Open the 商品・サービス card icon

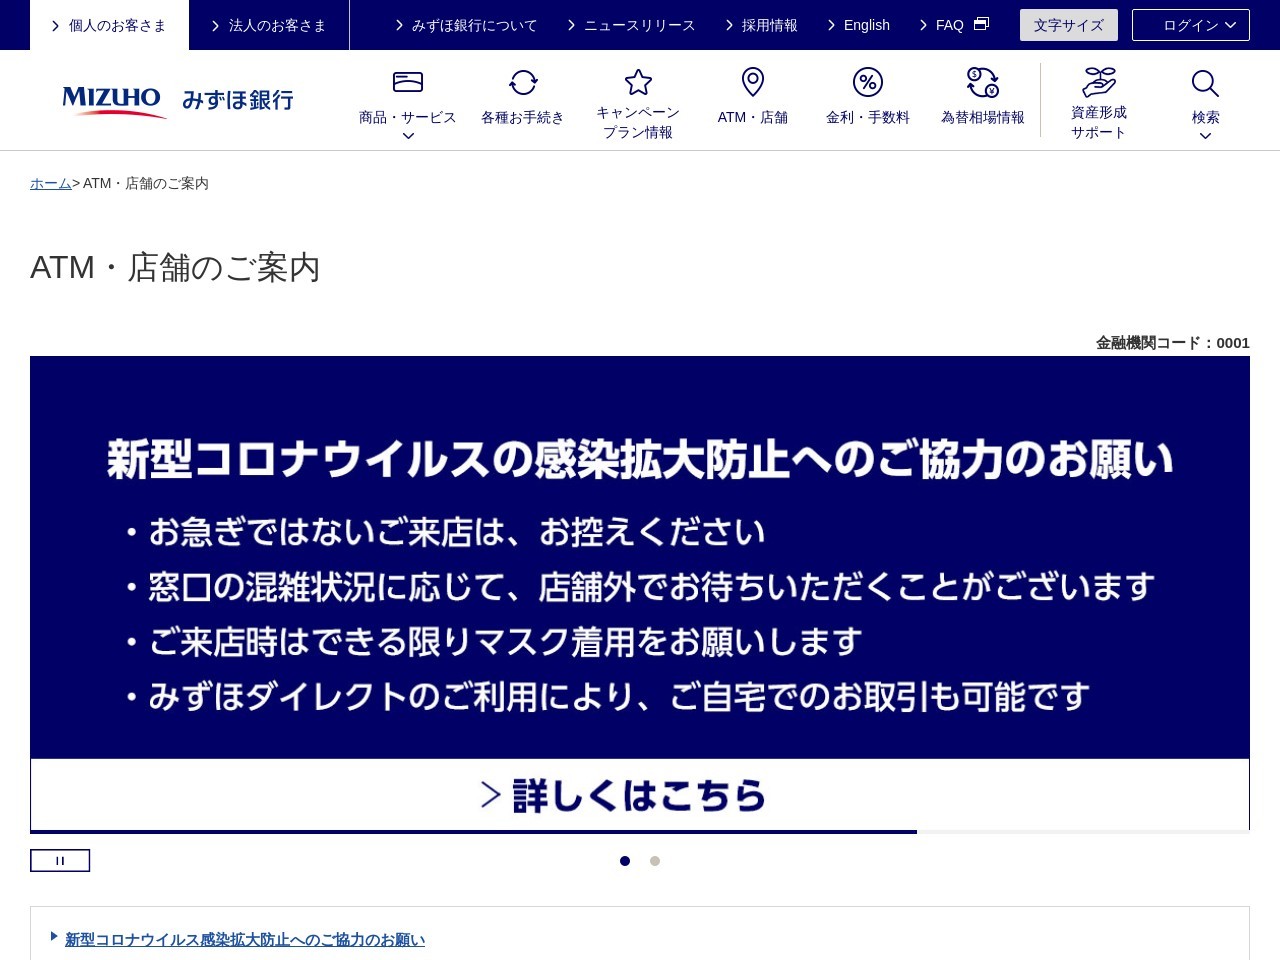click(408, 82)
